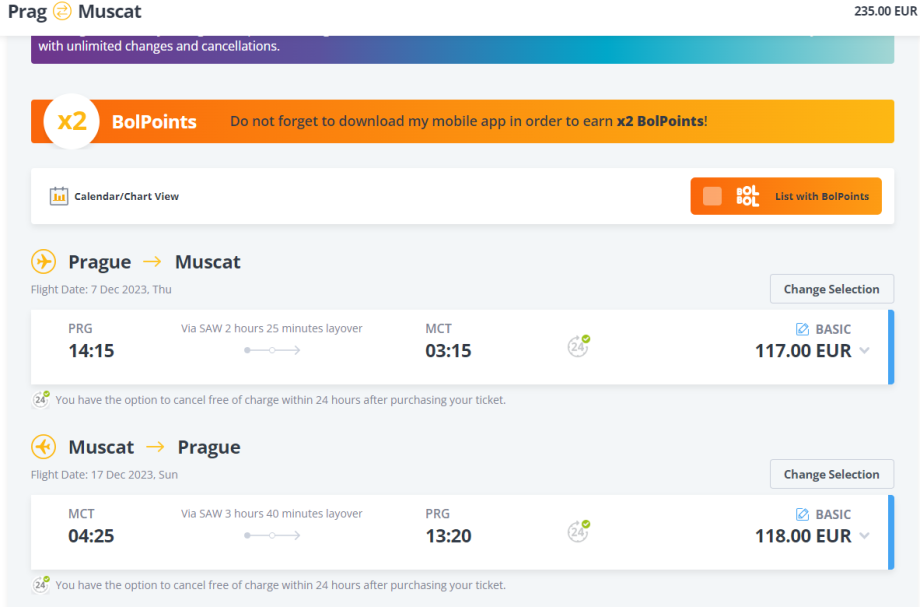Click the edit icon beside BASIC on 118.00 EUR
This screenshot has width=920, height=607.
[x=802, y=514]
